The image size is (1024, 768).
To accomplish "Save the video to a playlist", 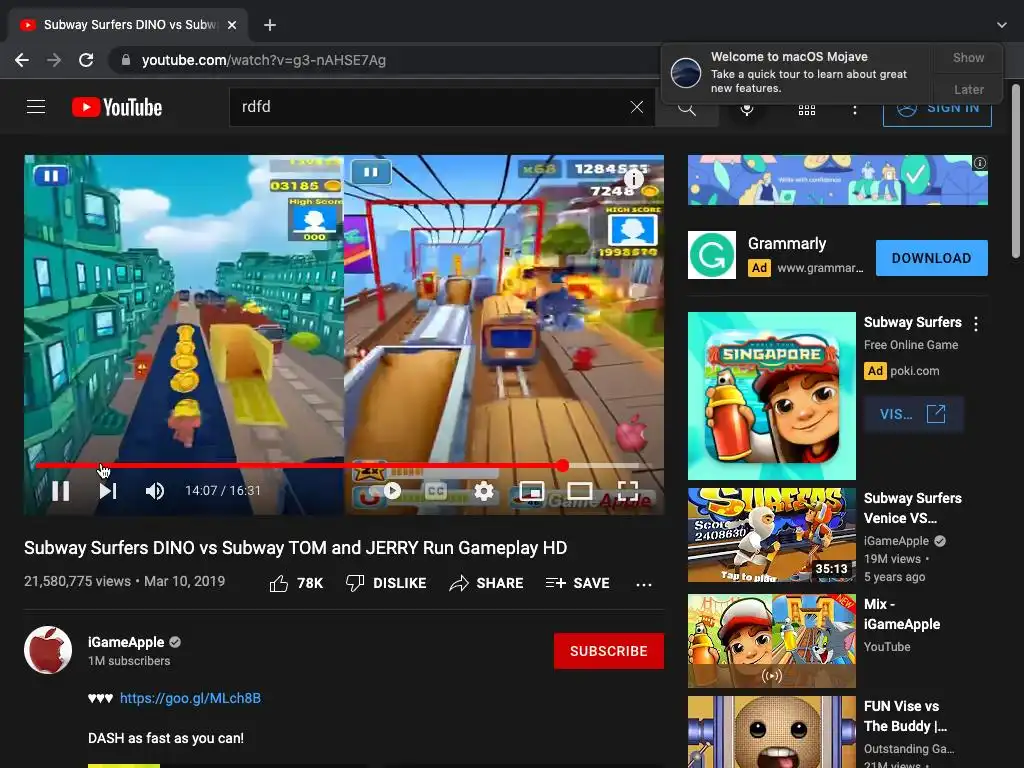I will [x=577, y=583].
